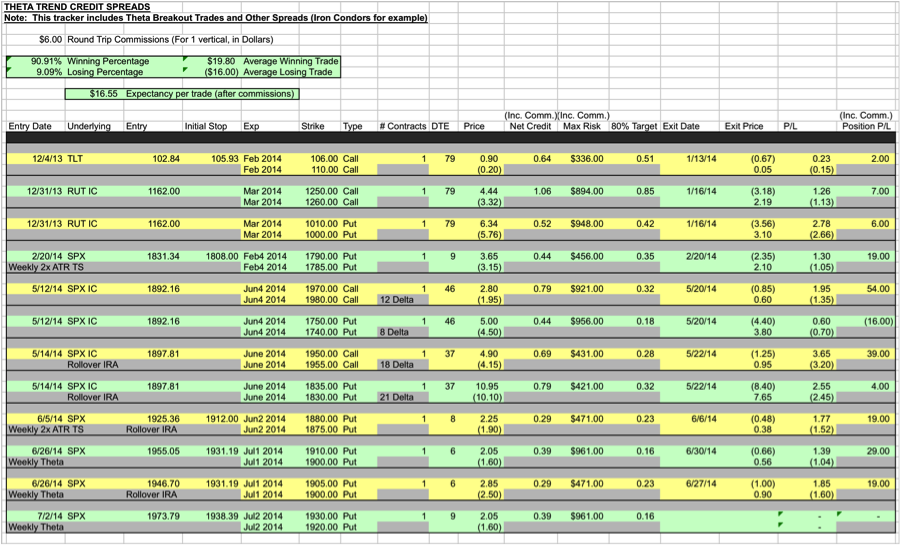Select the 1938.39 initial stop cell
Image resolution: width=901 pixels, height=545 pixels.
222,516
